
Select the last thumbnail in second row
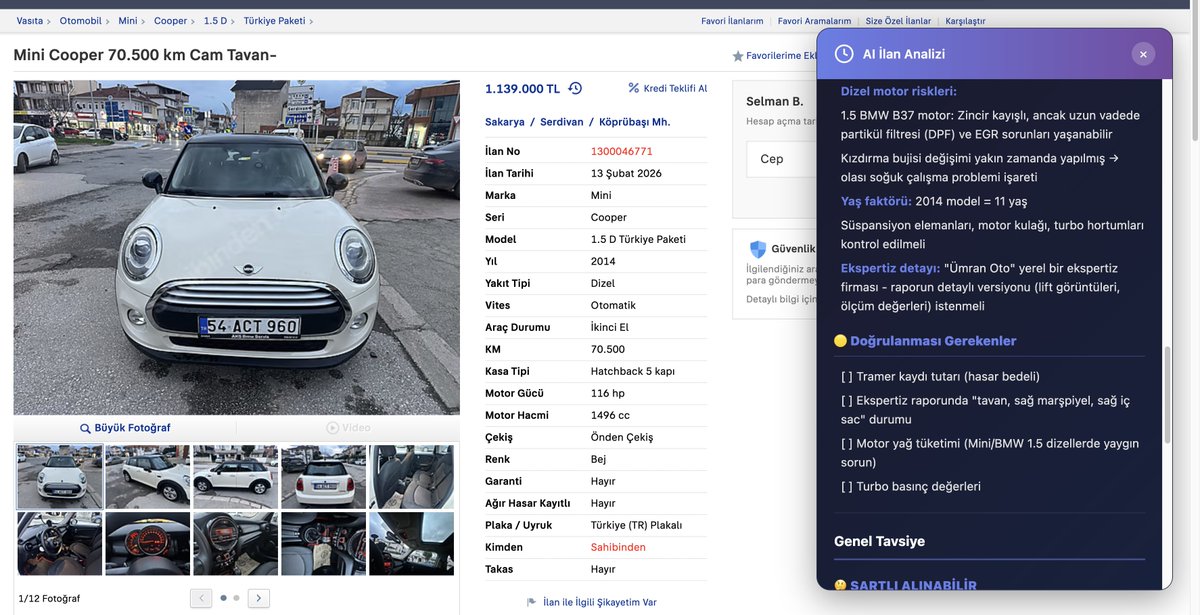[412, 544]
